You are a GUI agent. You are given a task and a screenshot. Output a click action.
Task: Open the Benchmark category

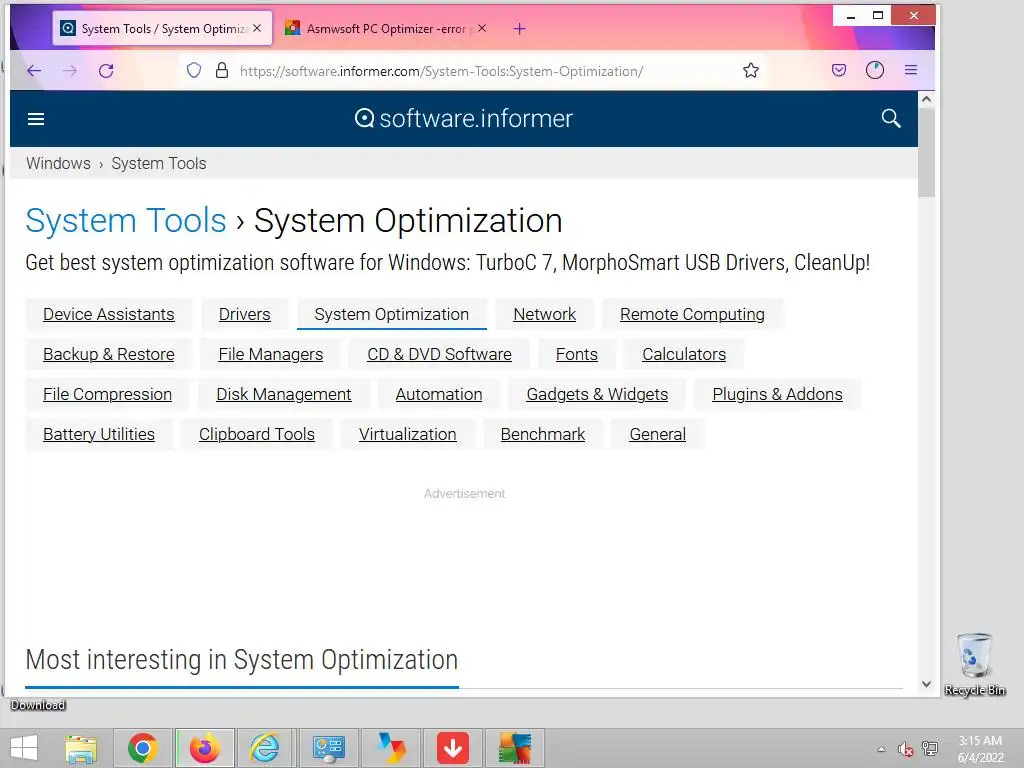(543, 434)
